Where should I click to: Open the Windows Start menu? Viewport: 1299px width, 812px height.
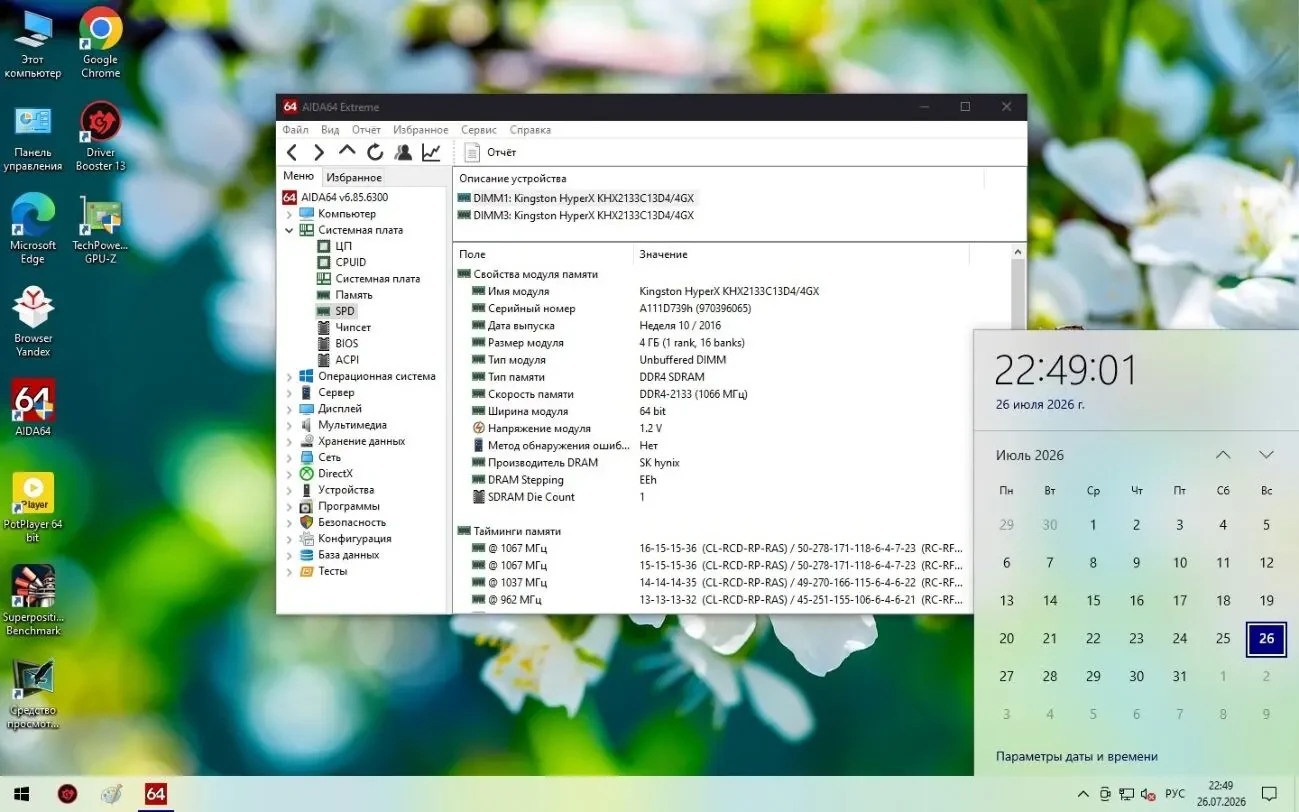[21, 794]
